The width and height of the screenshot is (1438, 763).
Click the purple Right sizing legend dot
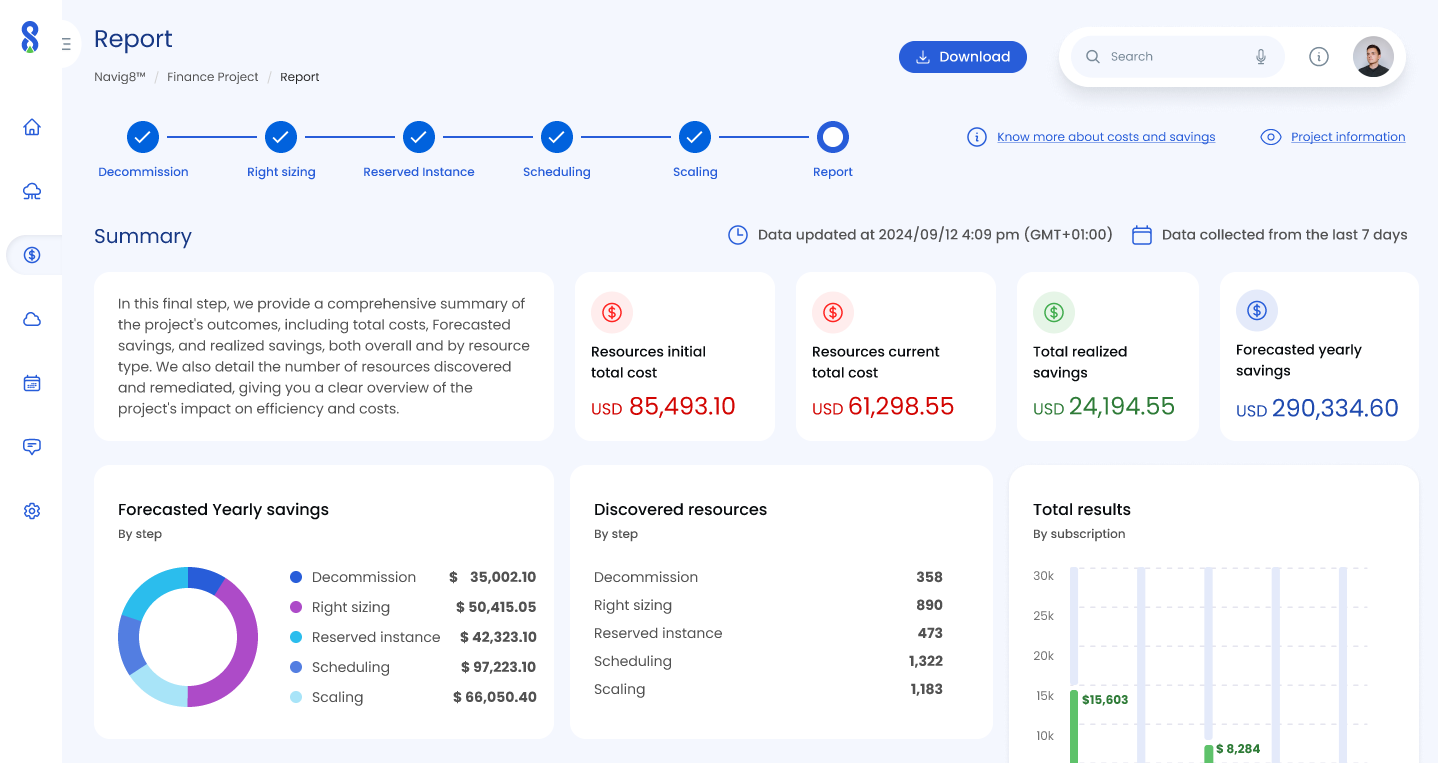(296, 607)
